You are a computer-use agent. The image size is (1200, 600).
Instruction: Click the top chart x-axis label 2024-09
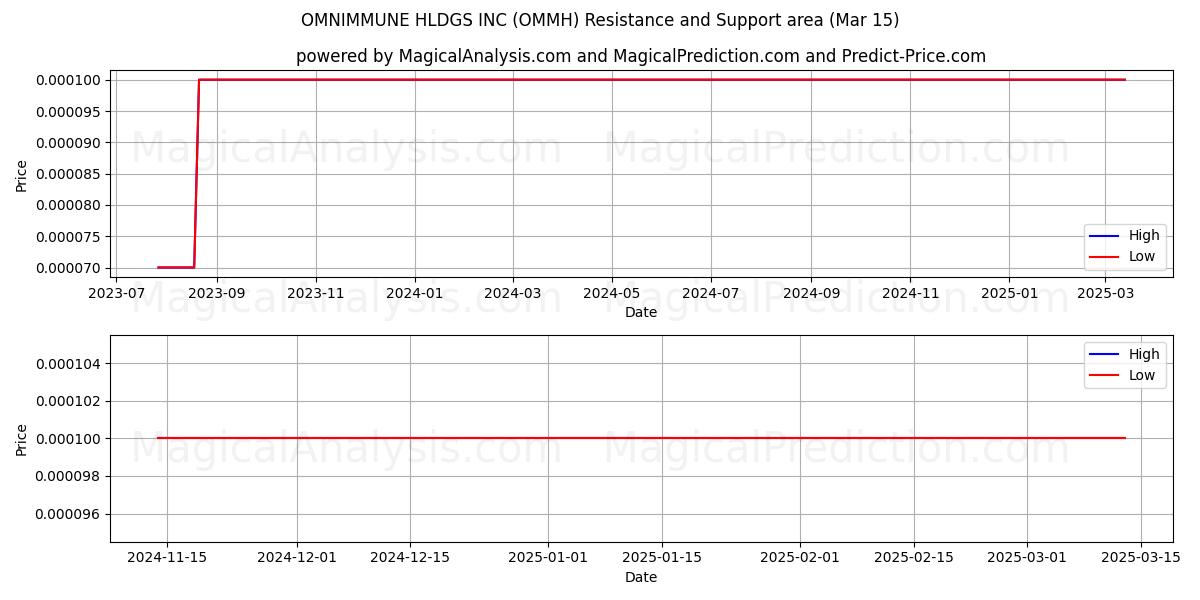[811, 293]
